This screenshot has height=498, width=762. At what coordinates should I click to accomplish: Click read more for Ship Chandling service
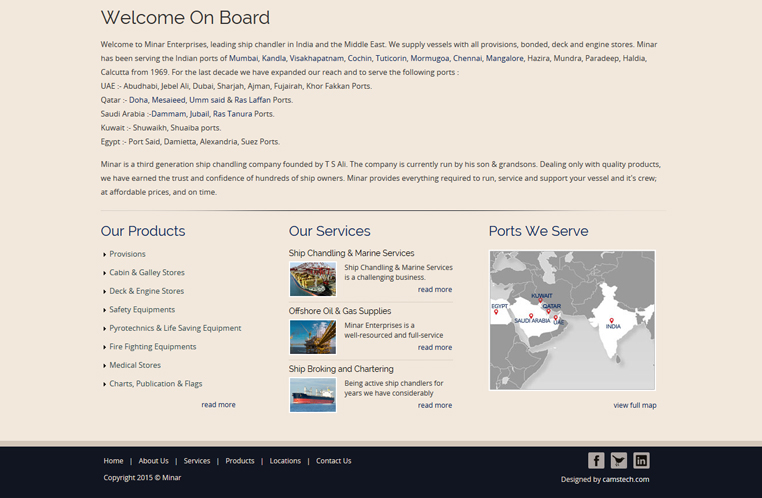click(435, 289)
